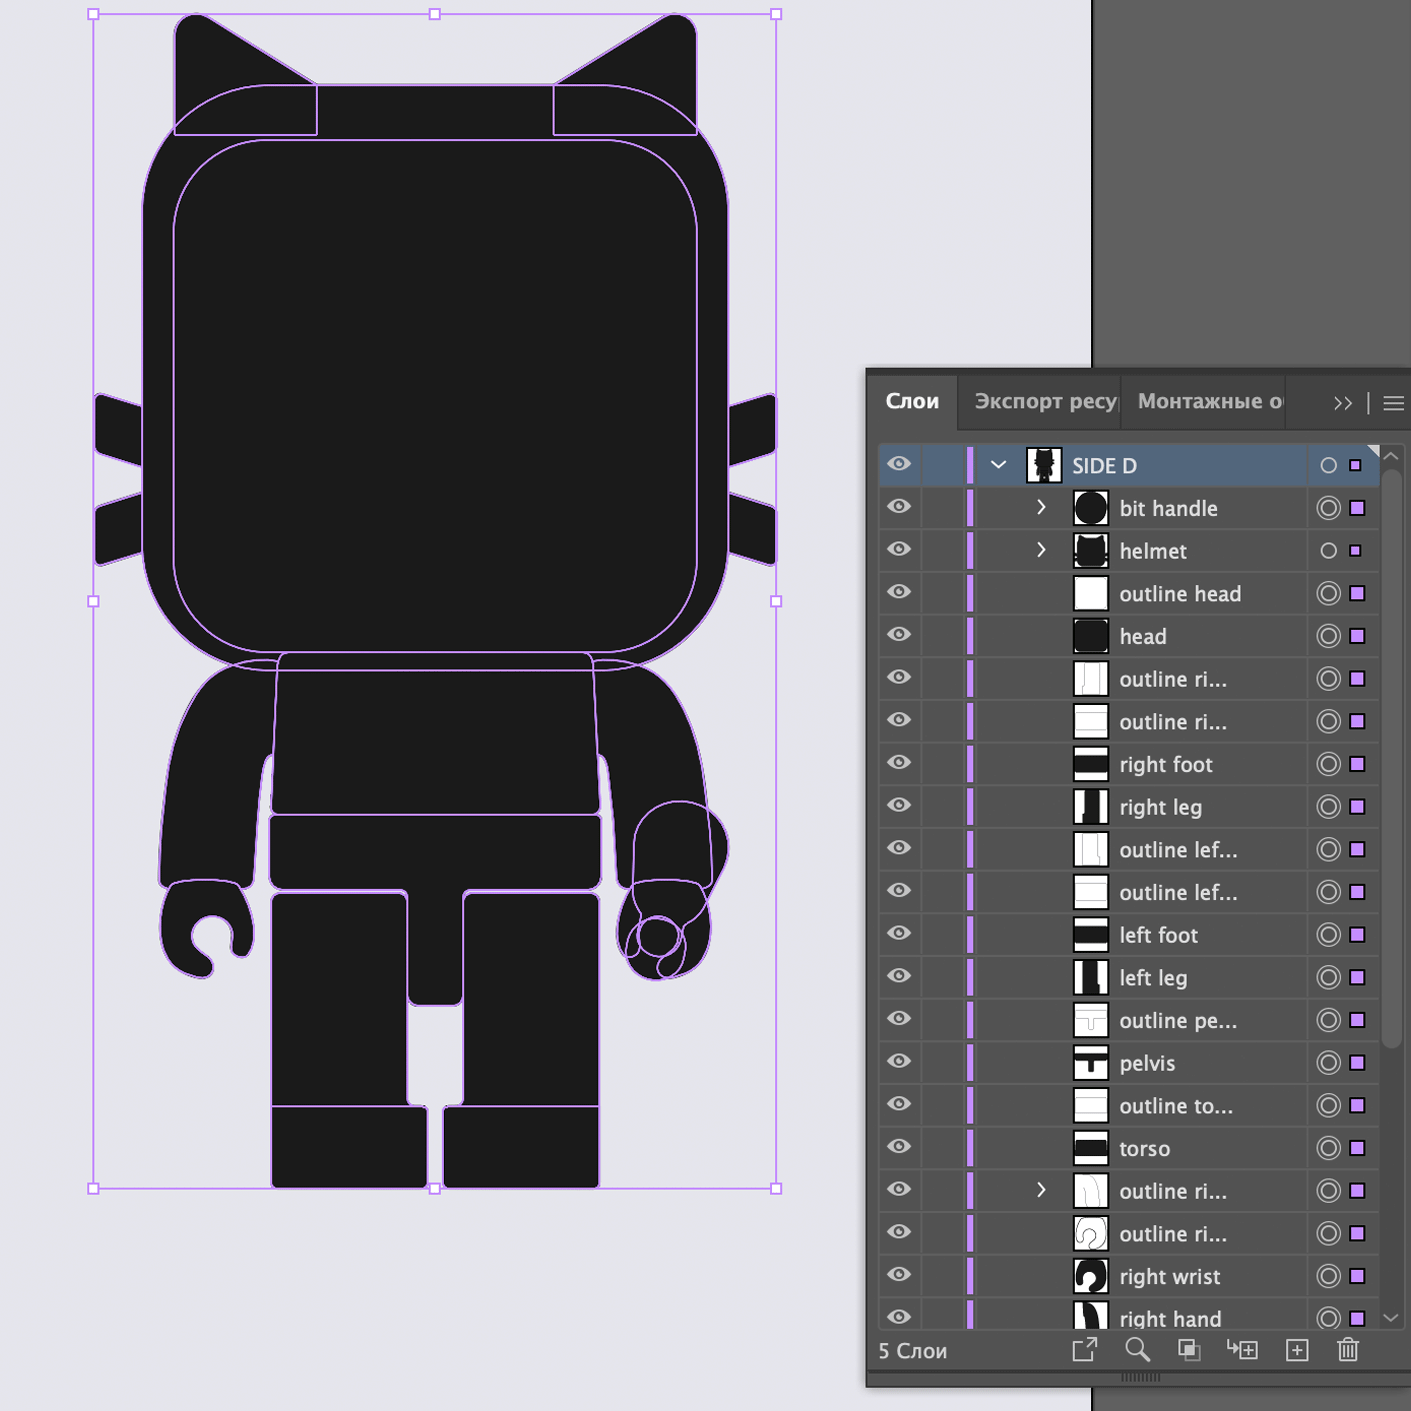
Task: Toggle visibility of the pelvis layer
Action: (x=899, y=1062)
